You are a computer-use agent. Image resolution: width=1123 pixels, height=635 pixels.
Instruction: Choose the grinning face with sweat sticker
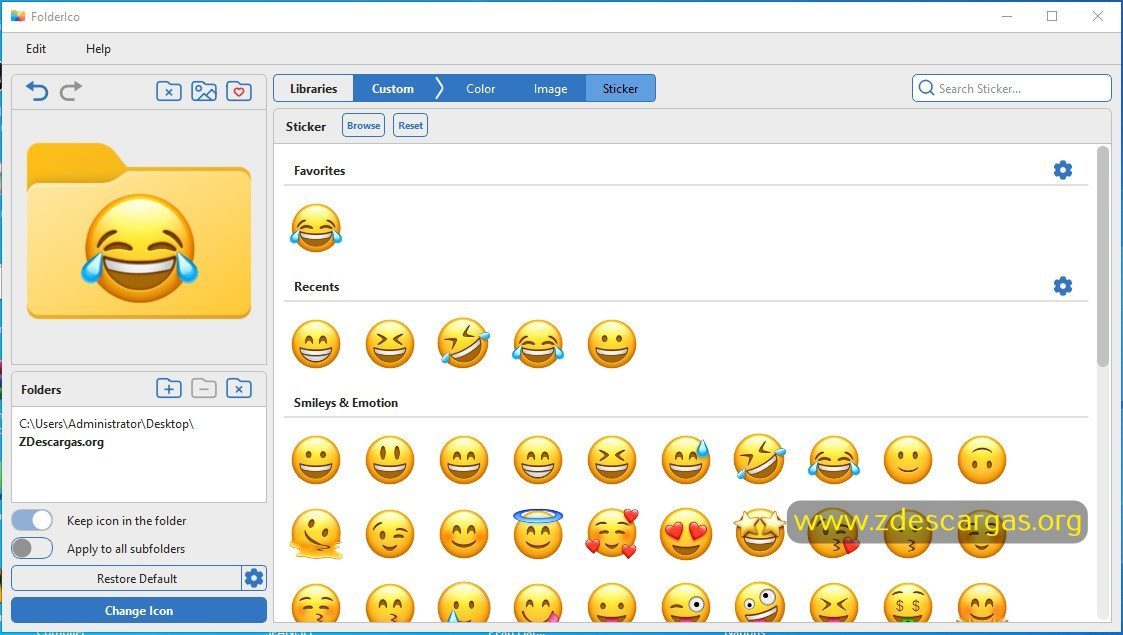[x=686, y=460]
